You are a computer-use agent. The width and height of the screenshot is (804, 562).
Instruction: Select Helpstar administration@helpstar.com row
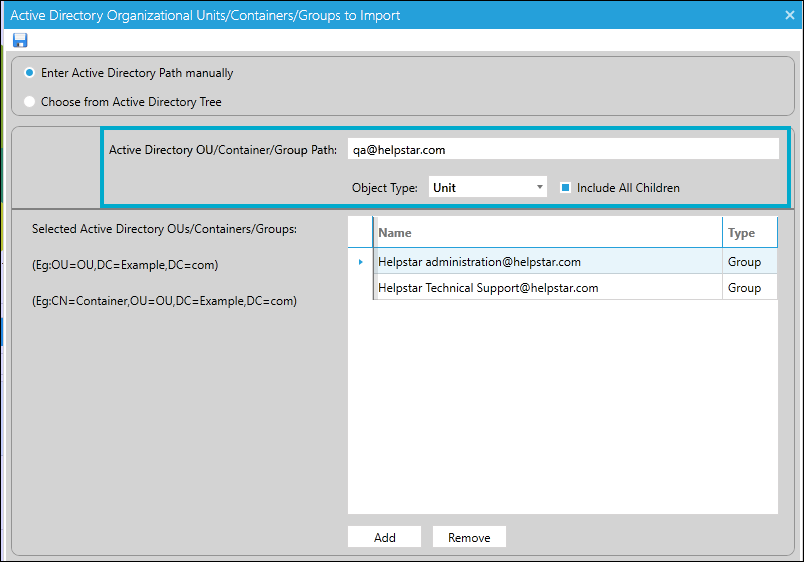479,262
